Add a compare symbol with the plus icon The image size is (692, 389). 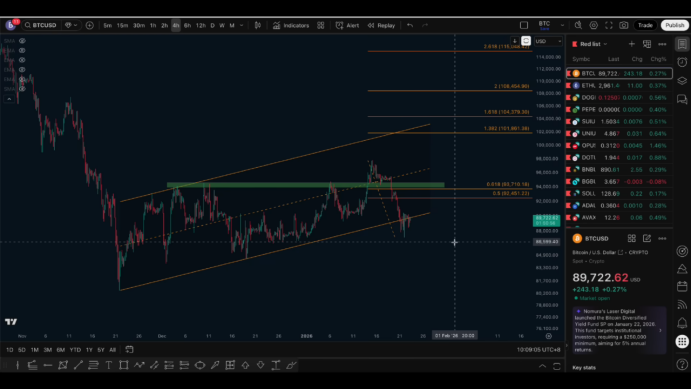pos(90,25)
